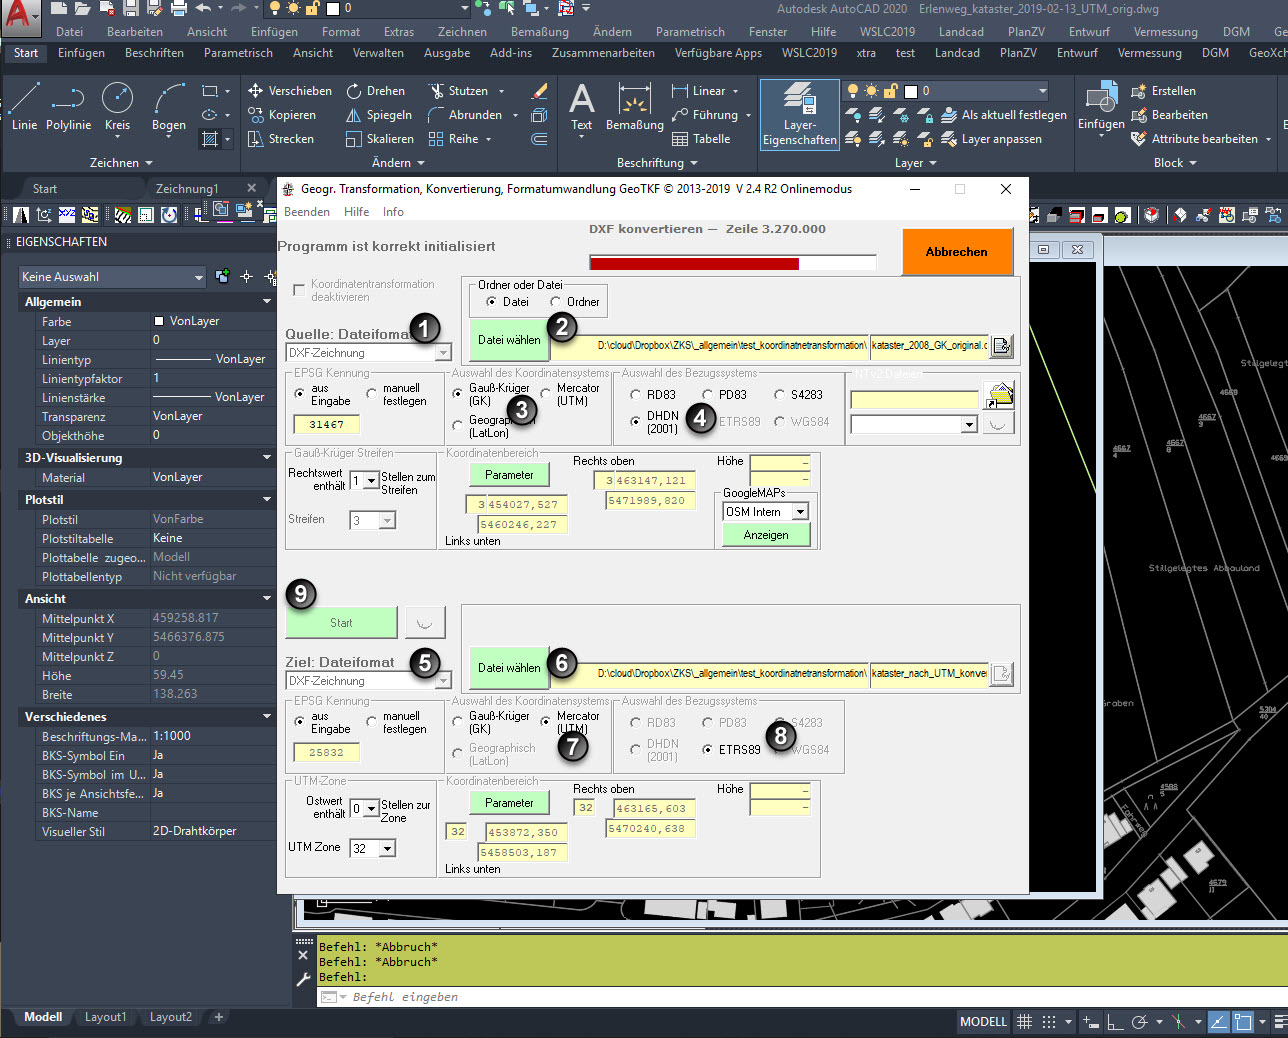The width and height of the screenshot is (1288, 1038).
Task: Open Keine Auswahl selection dropdown
Action: coord(112,277)
